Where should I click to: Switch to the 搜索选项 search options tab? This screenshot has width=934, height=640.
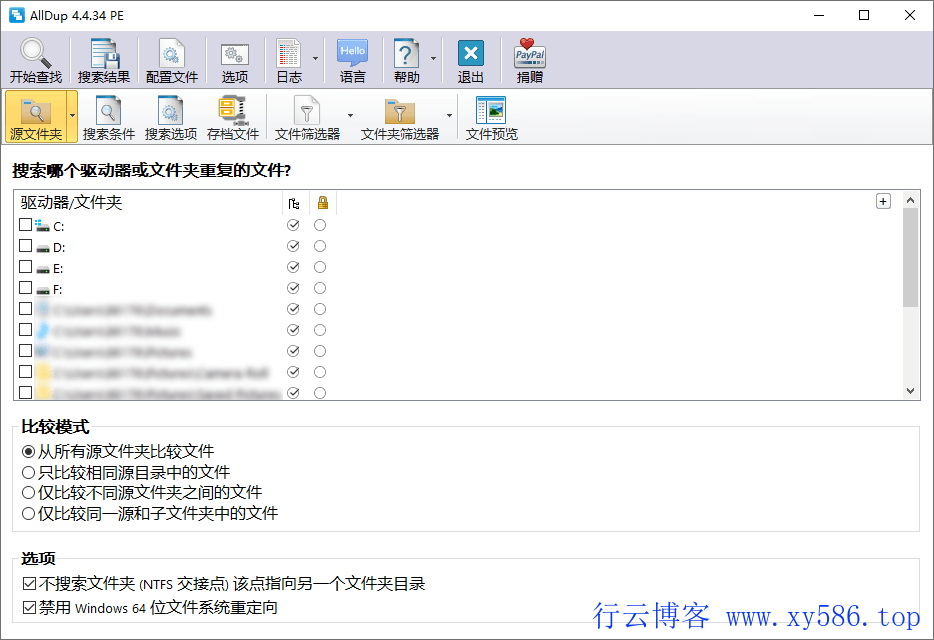point(170,117)
